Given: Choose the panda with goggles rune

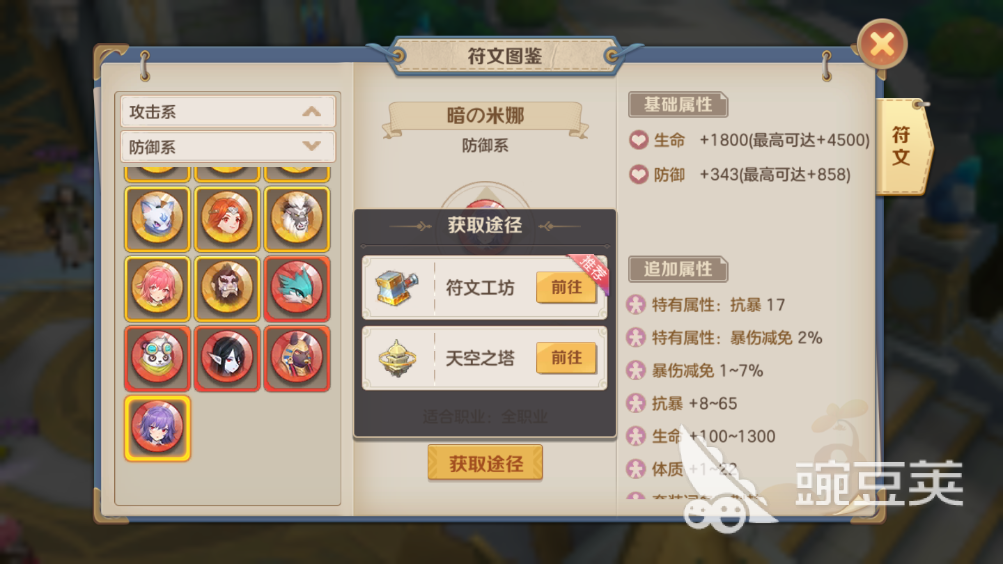Looking at the screenshot, I should (x=157, y=358).
